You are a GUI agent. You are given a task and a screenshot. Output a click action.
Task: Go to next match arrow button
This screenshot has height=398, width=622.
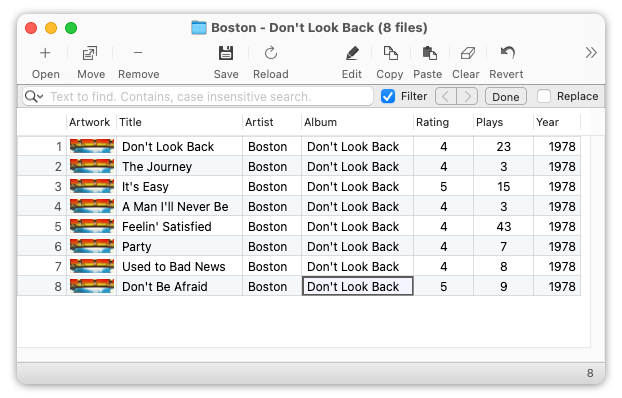pyautogui.click(x=467, y=96)
